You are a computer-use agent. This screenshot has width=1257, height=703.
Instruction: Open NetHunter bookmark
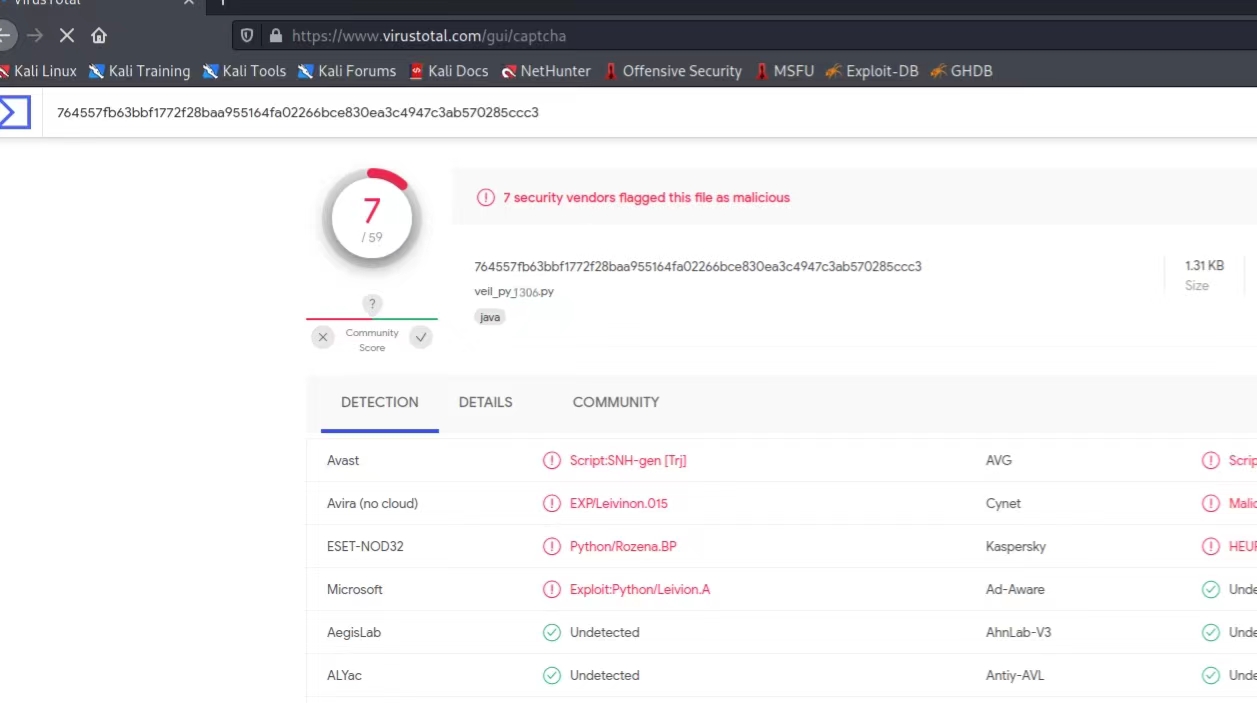[x=546, y=71]
